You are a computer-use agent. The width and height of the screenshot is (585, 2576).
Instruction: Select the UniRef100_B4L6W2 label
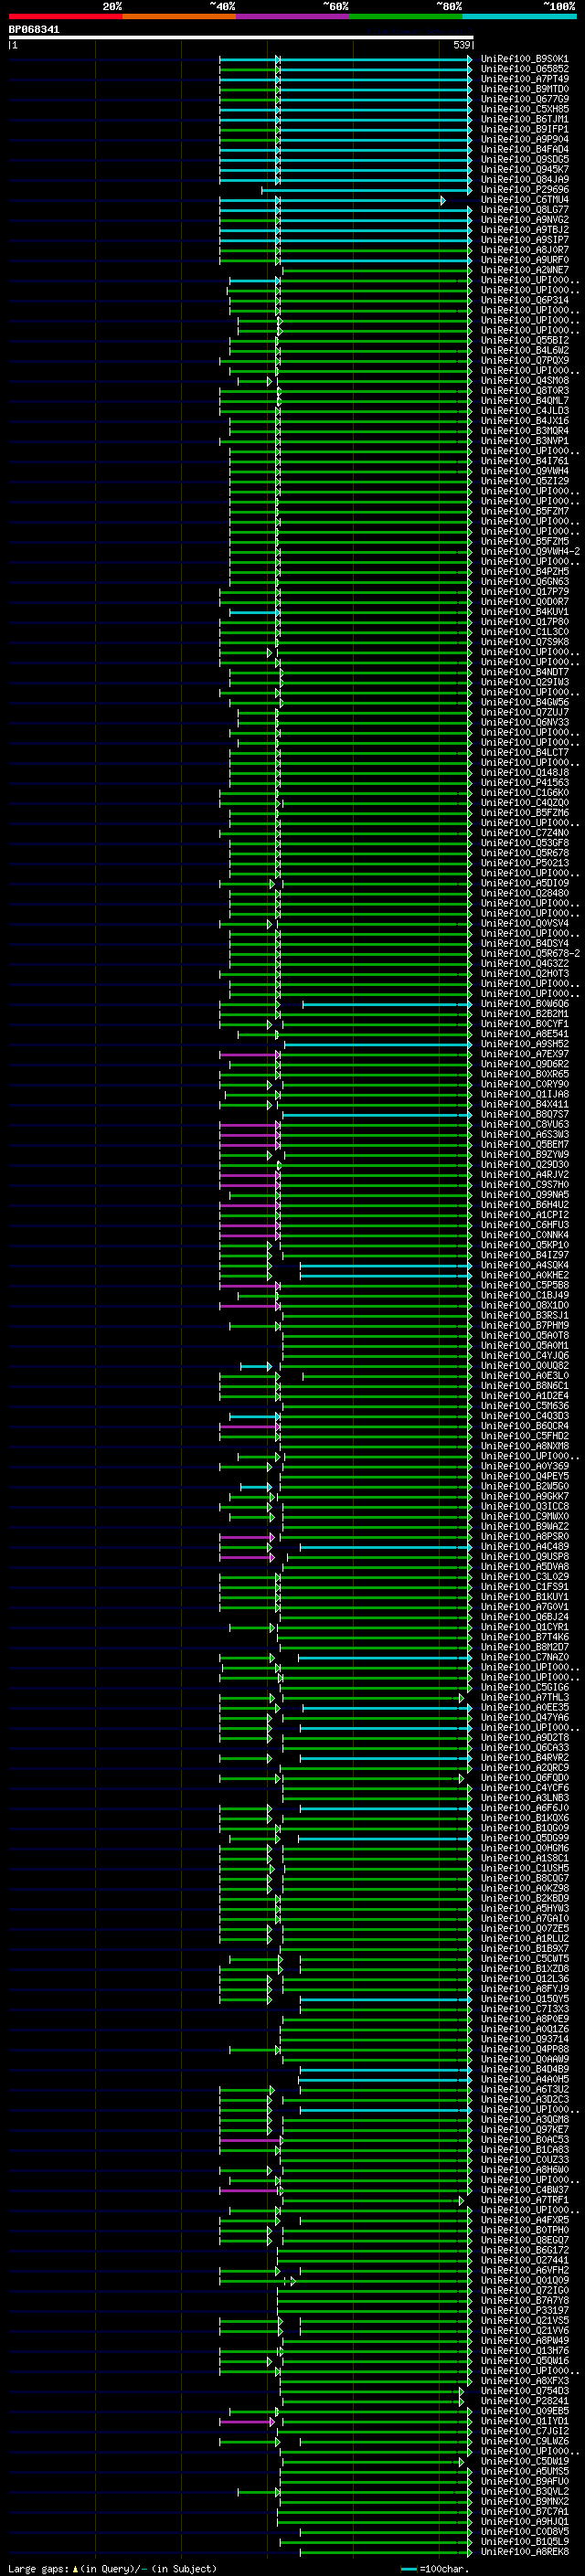point(524,350)
